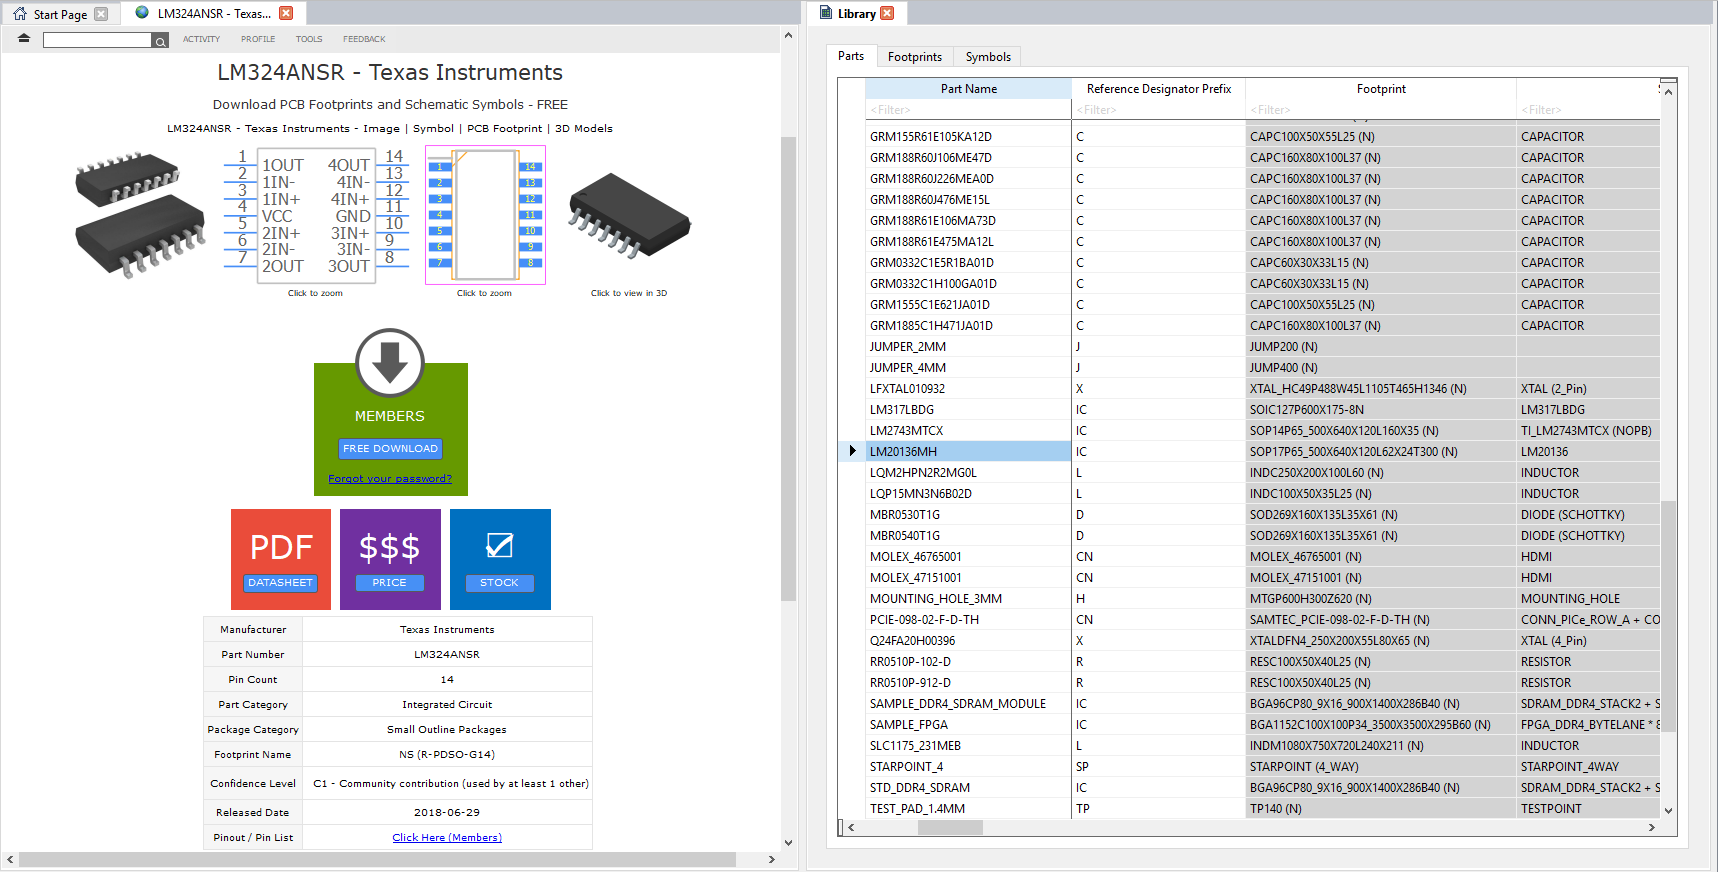Click the eject icon in web toolbar
1718x872 pixels.
[24, 38]
